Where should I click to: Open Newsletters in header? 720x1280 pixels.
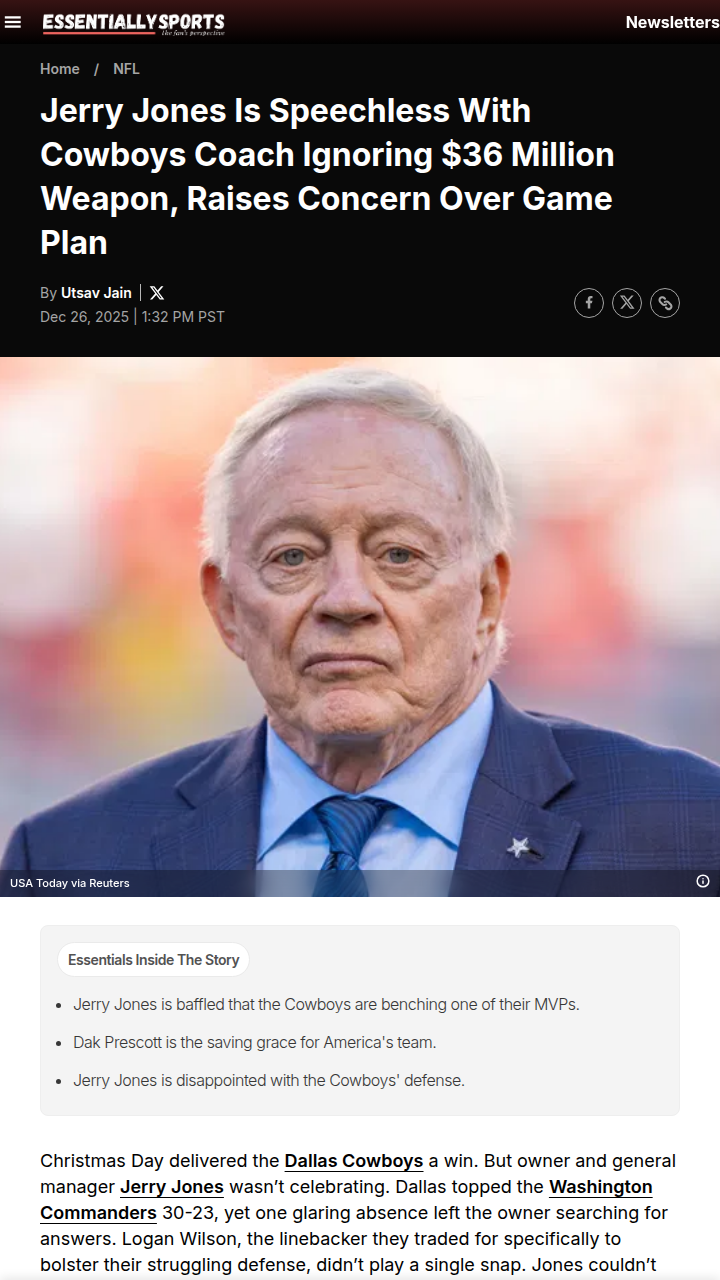coord(672,22)
